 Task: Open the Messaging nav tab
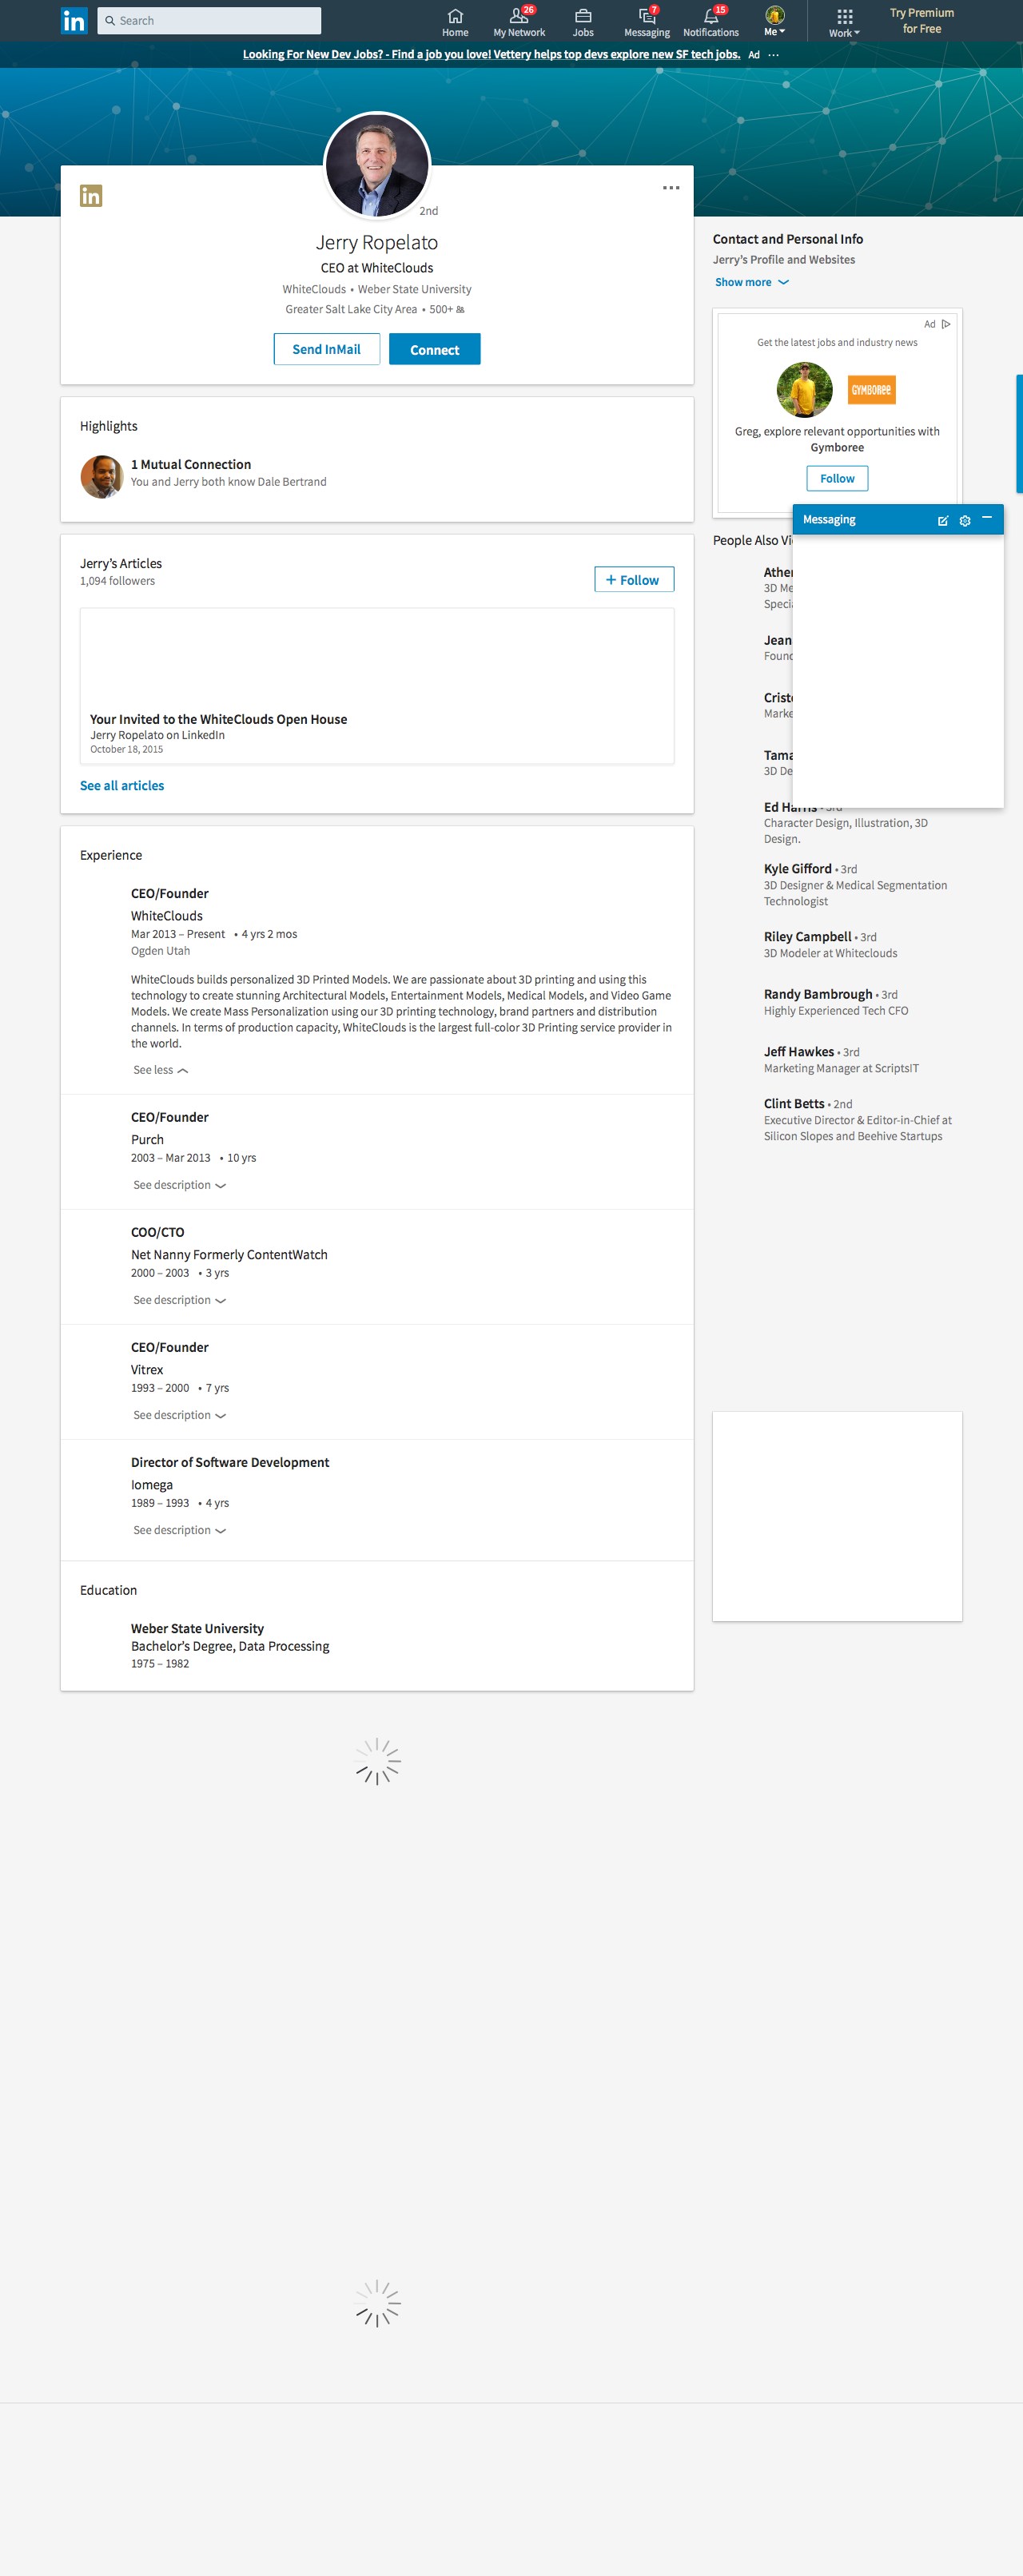pos(647,21)
